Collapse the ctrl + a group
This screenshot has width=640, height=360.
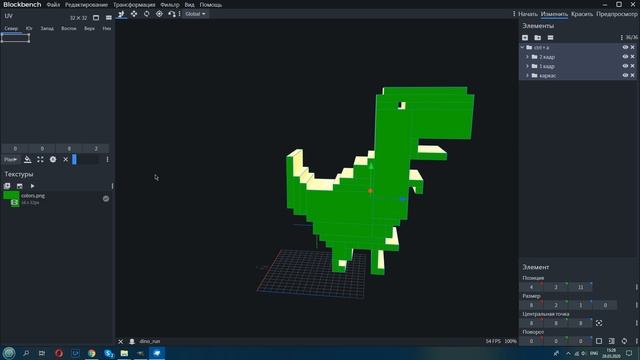pyautogui.click(x=522, y=47)
